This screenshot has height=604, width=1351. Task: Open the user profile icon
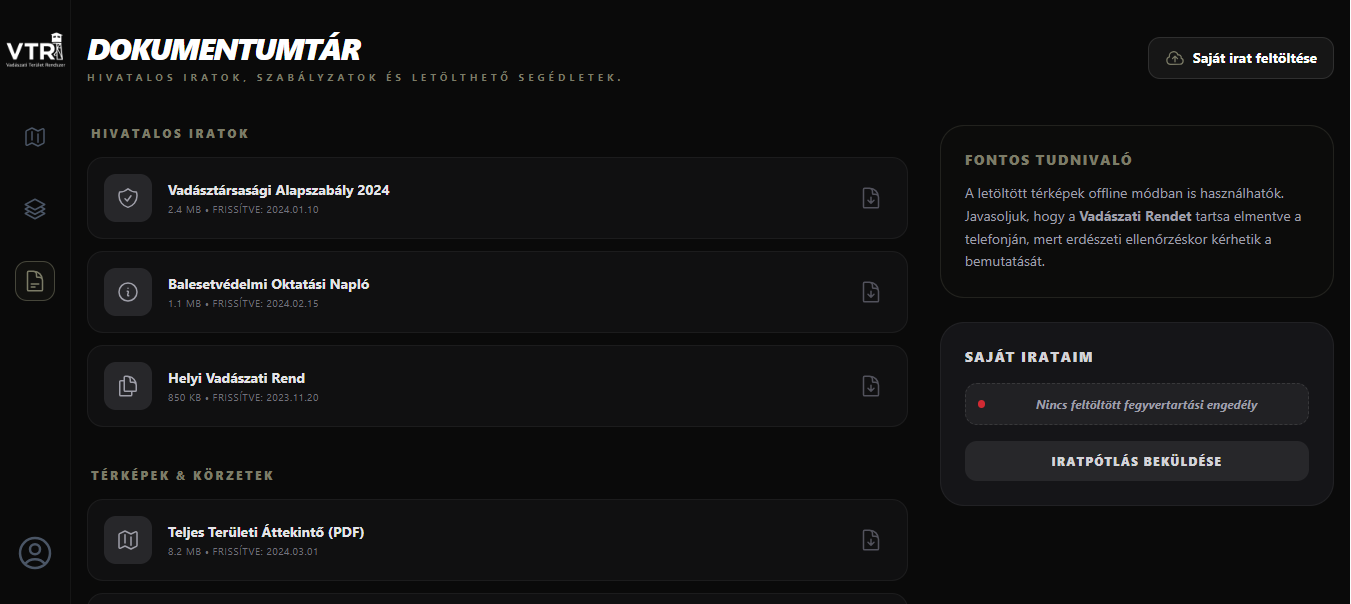35,553
